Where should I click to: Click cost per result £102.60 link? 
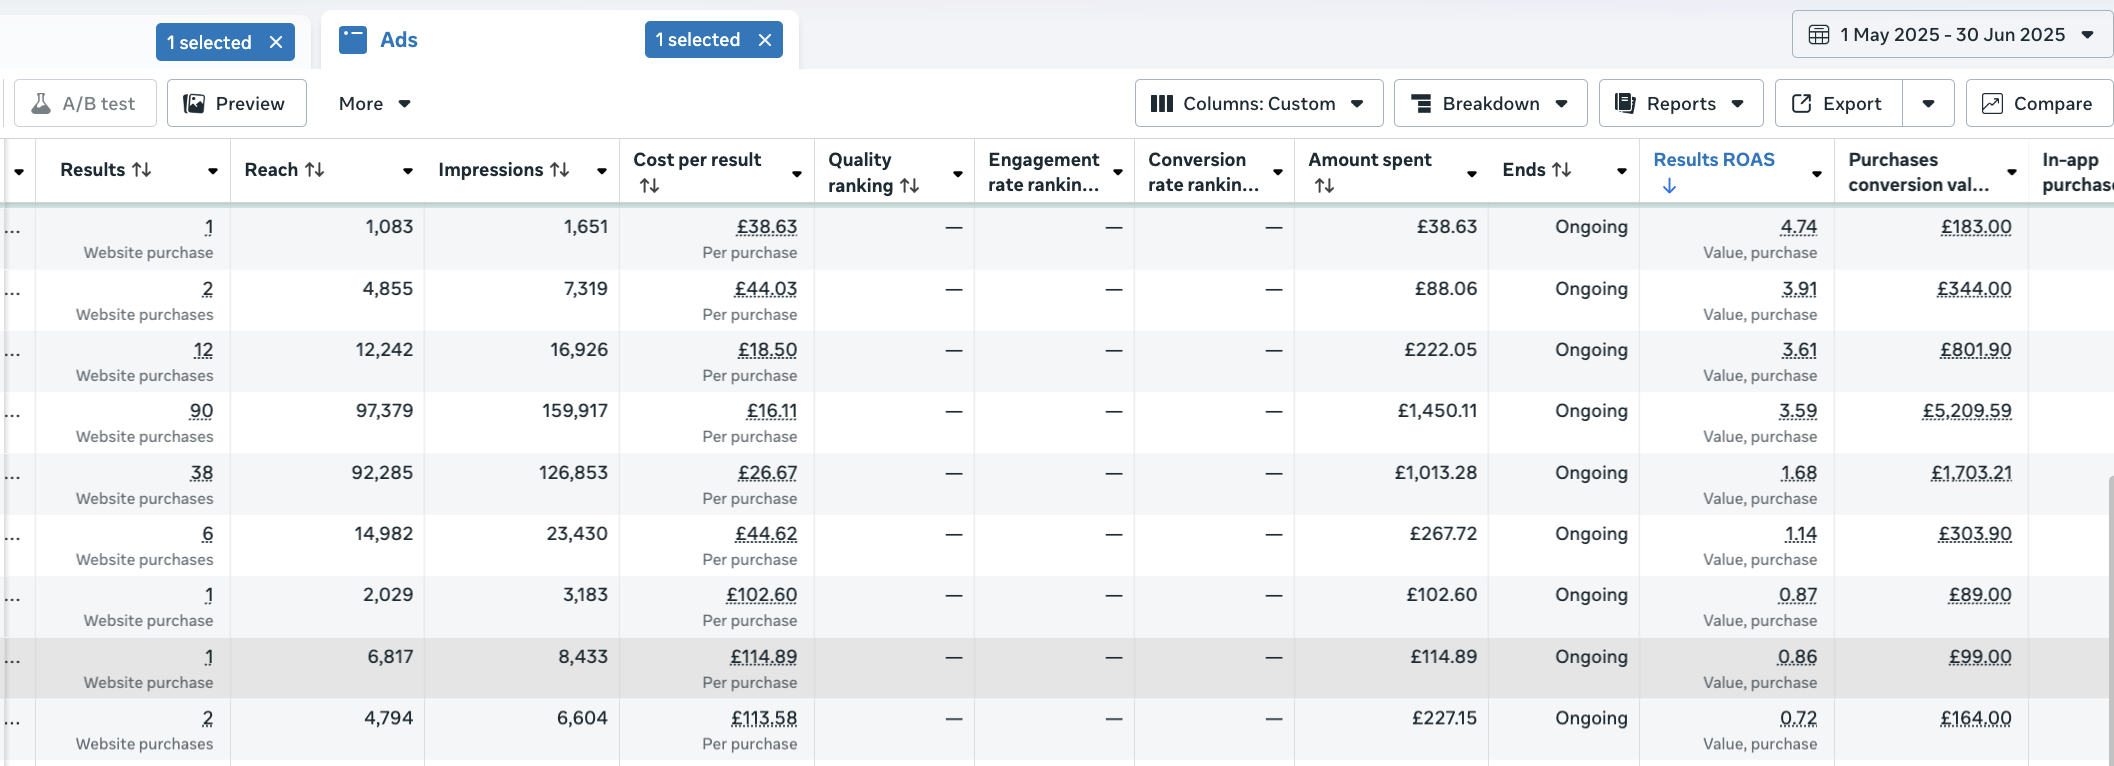[762, 595]
